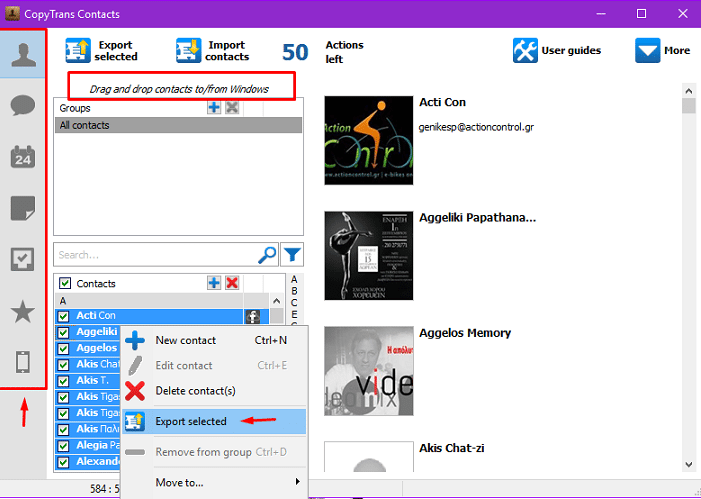Choose Delete contact(s) from context menu
The image size is (701, 499).
[214, 391]
